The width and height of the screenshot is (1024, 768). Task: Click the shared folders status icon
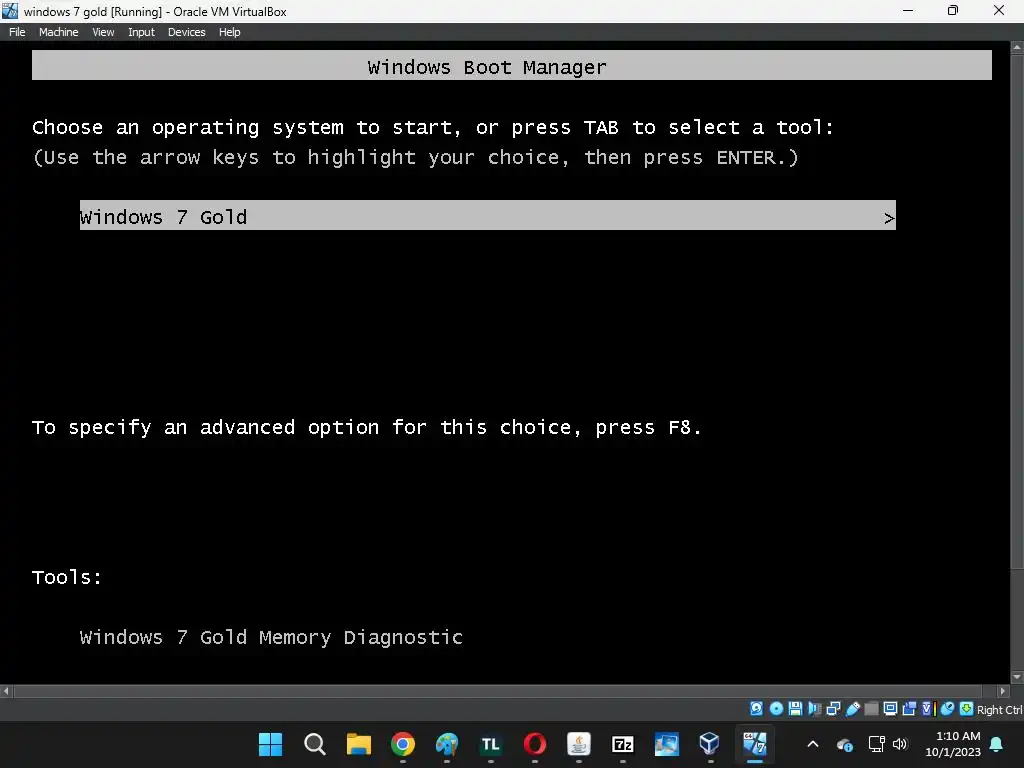pyautogui.click(x=871, y=709)
